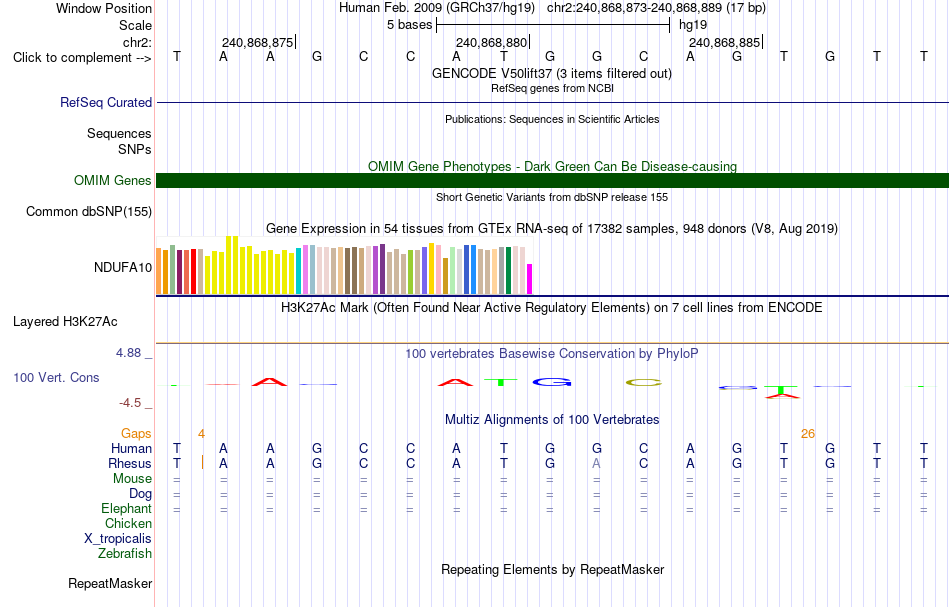Open the SNPs track label
Image resolution: width=950 pixels, height=607 pixels.
135,149
